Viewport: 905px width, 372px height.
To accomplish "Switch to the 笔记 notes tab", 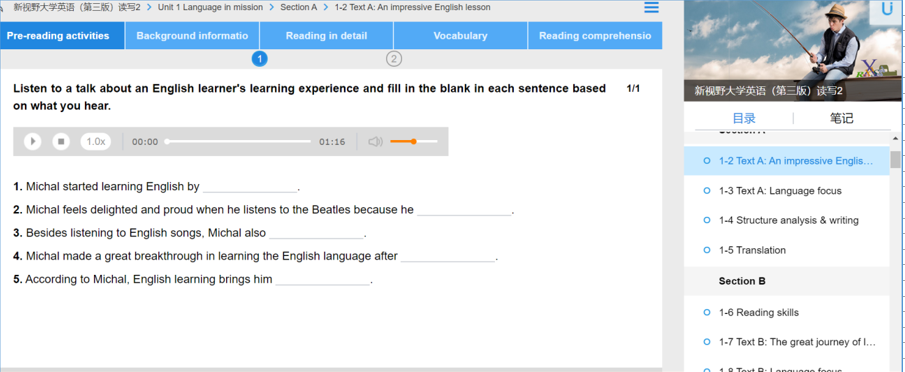I will [842, 118].
